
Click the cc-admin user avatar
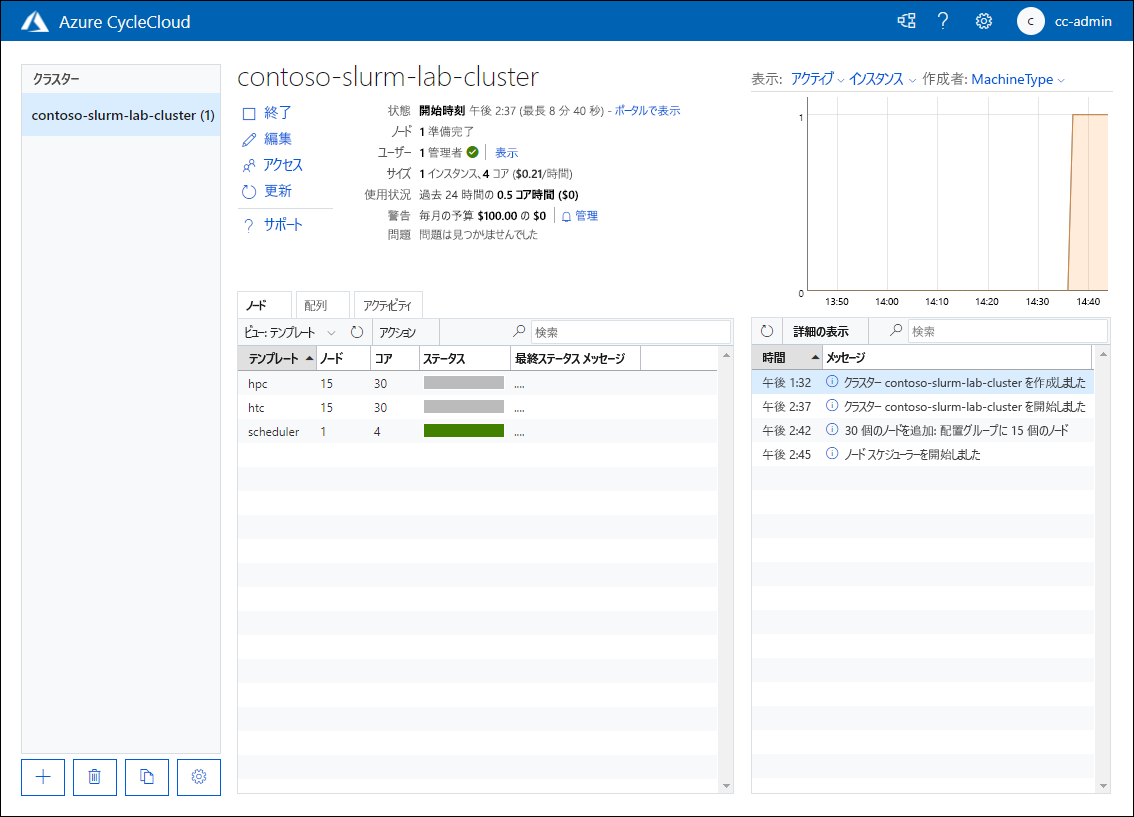[x=1030, y=20]
